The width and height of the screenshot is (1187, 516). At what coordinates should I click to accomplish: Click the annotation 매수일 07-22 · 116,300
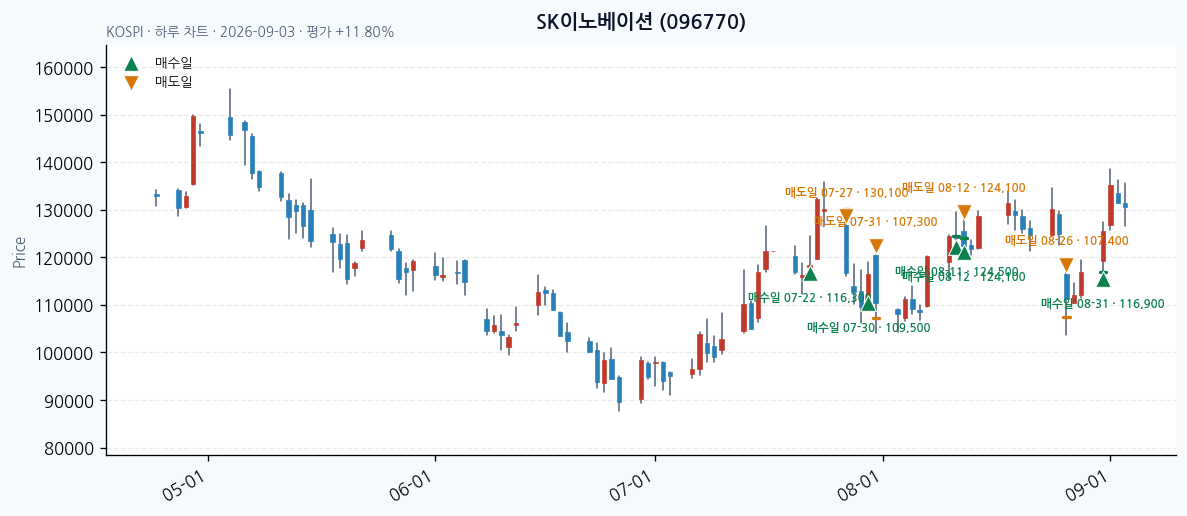point(809,297)
